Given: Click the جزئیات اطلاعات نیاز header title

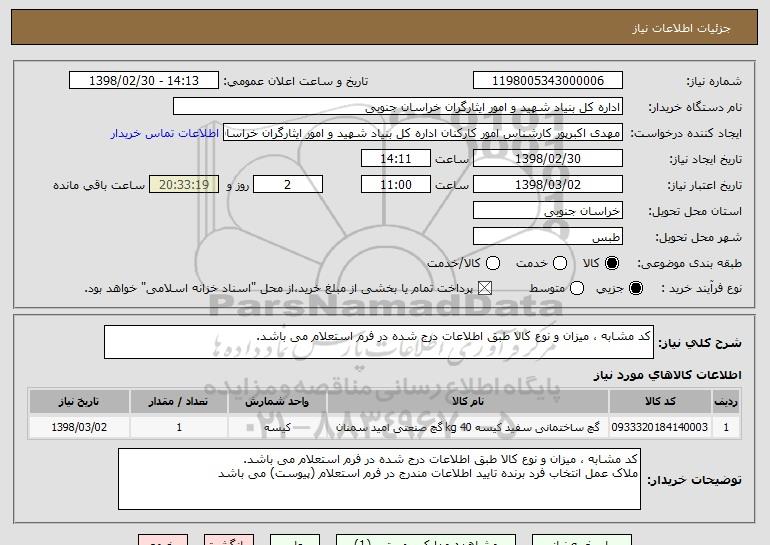Looking at the screenshot, I should click(681, 28).
